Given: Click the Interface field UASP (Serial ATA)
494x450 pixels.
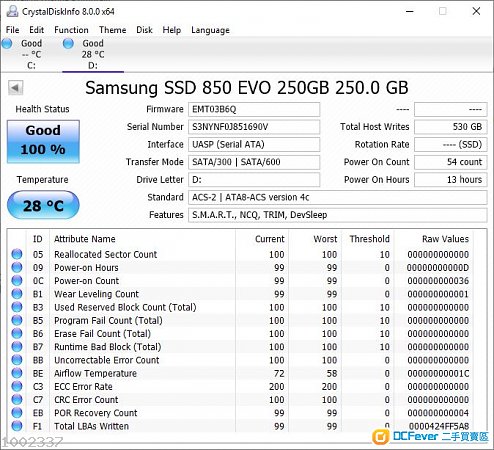Looking at the screenshot, I should tap(254, 144).
